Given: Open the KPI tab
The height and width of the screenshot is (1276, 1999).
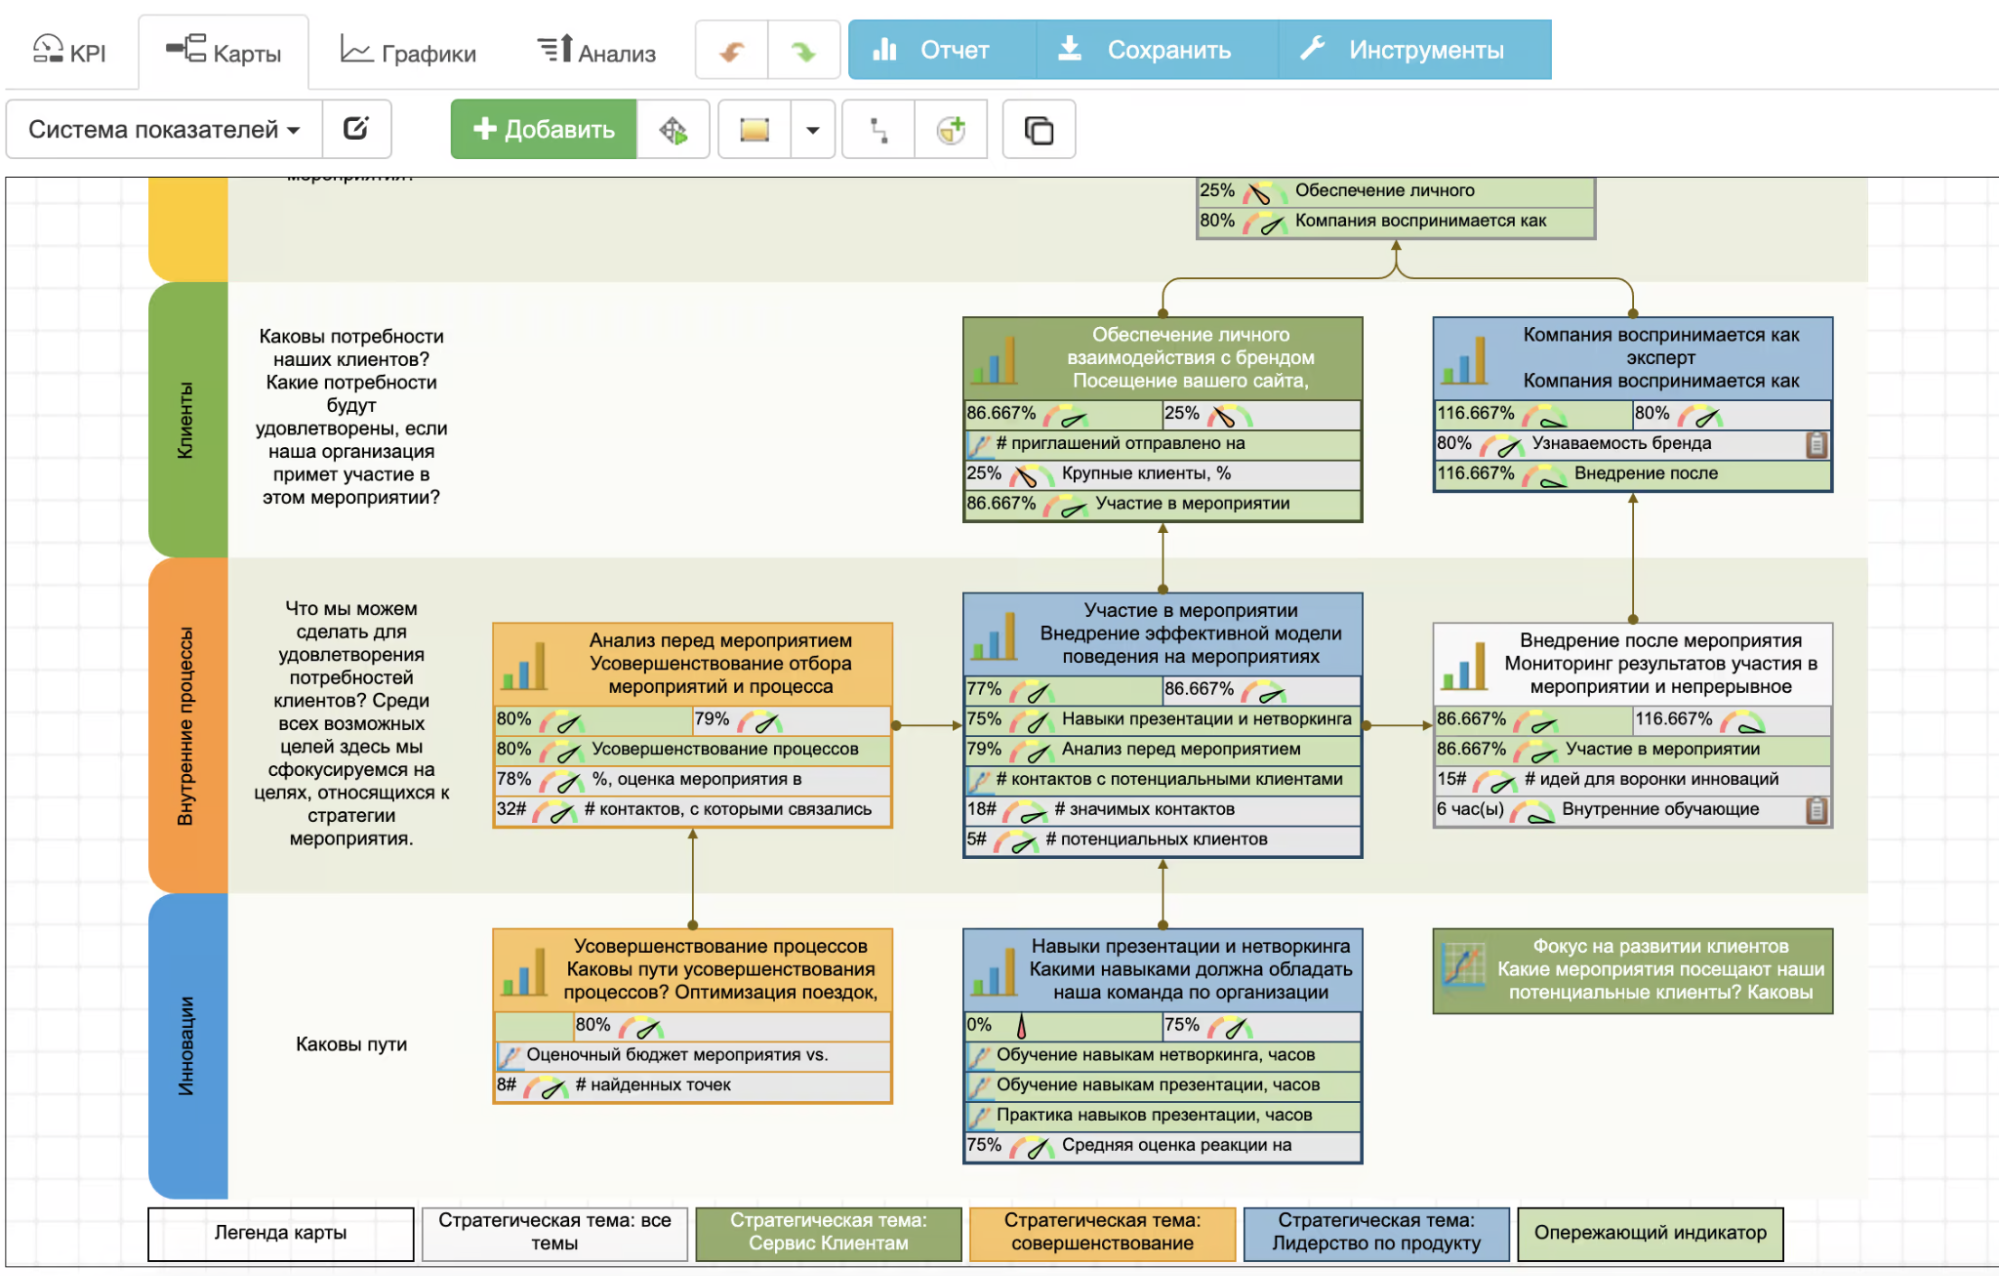Looking at the screenshot, I should click(69, 51).
